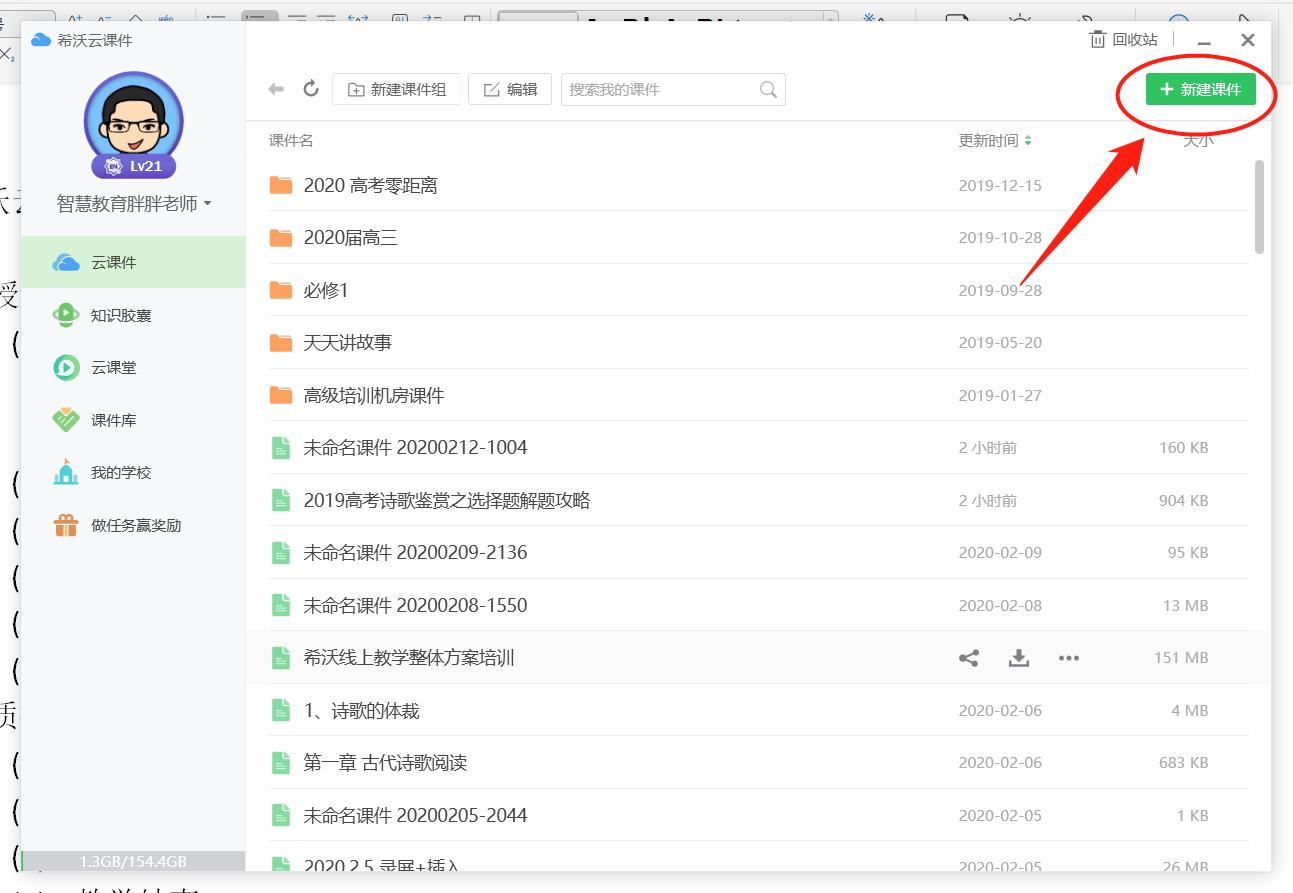The image size is (1293, 893).
Task: Open the 智慧教育胖胖老师 account dropdown
Action: click(133, 203)
